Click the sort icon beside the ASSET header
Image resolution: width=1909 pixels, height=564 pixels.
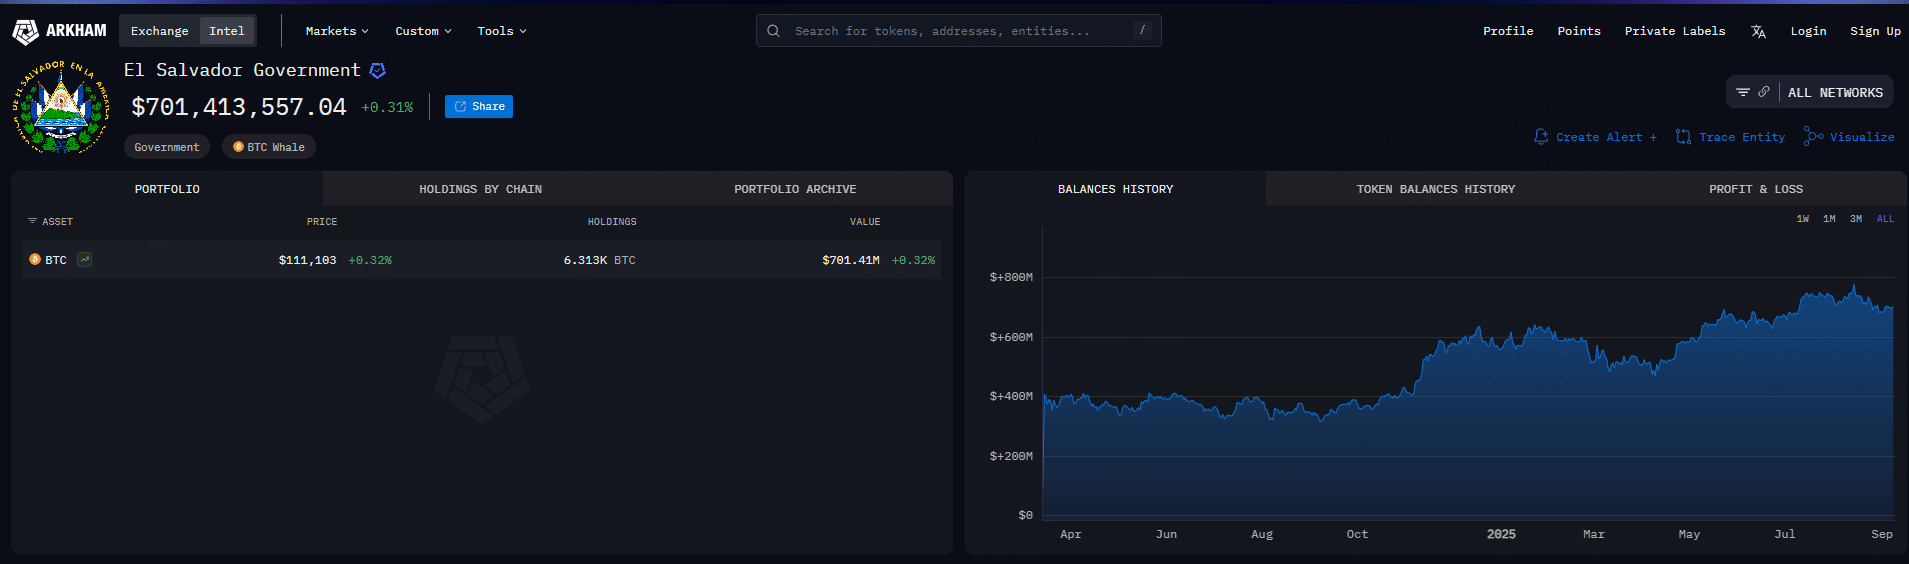click(x=32, y=221)
